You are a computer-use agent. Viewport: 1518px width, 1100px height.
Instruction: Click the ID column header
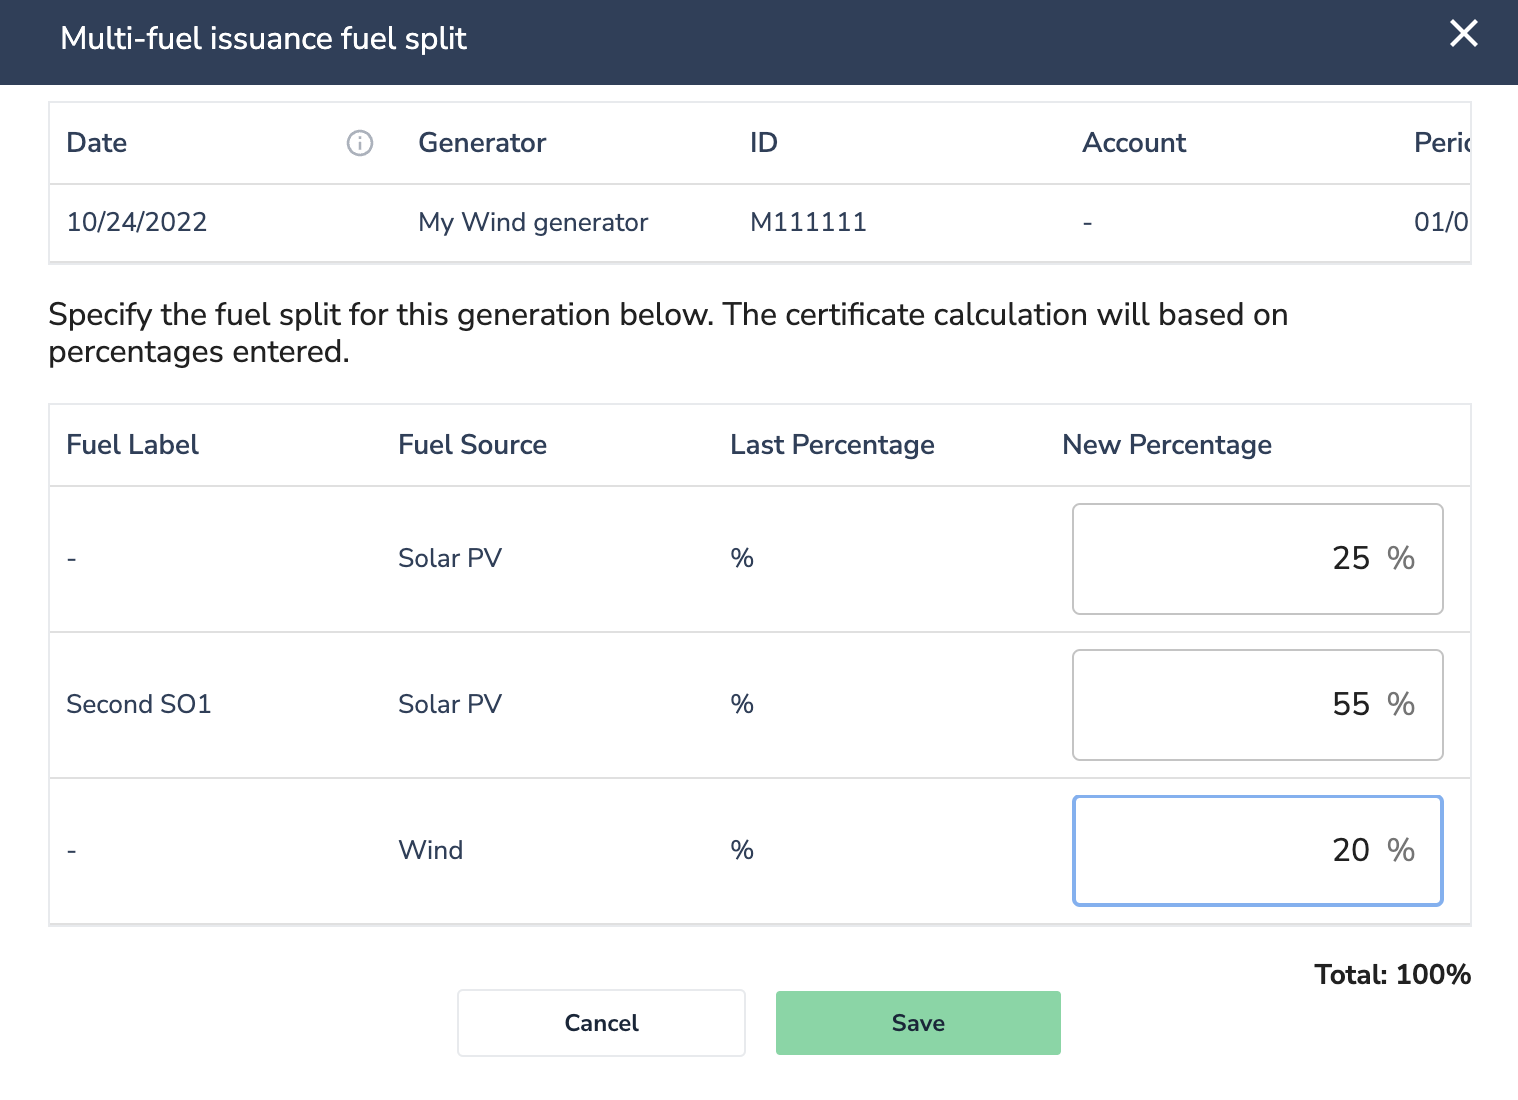(x=764, y=143)
